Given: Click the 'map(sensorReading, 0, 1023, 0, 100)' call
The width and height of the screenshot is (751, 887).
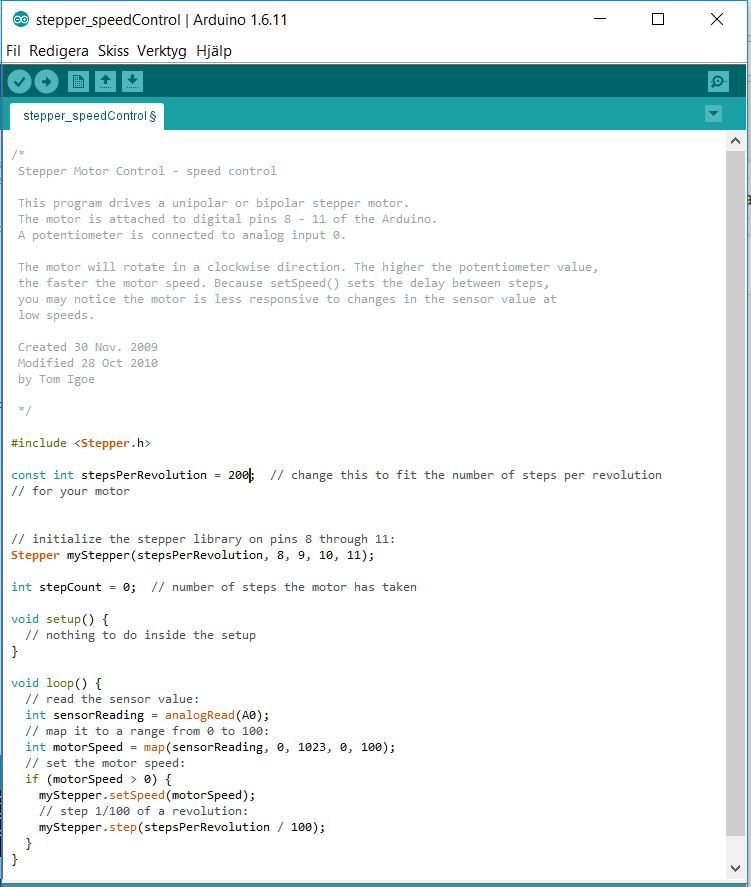Looking at the screenshot, I should coord(266,747).
